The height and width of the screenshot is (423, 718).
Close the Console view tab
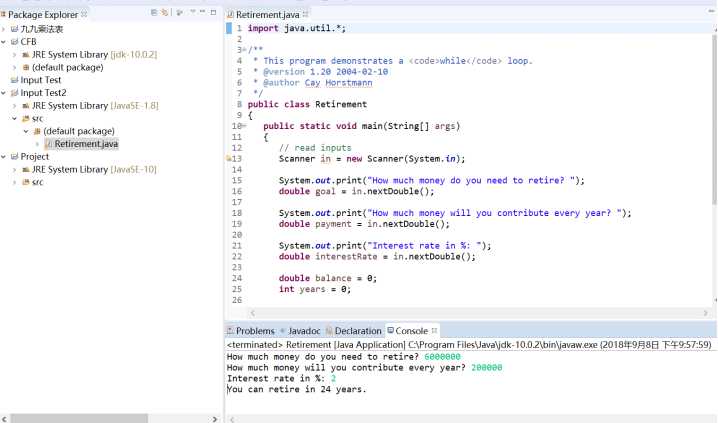tap(435, 330)
